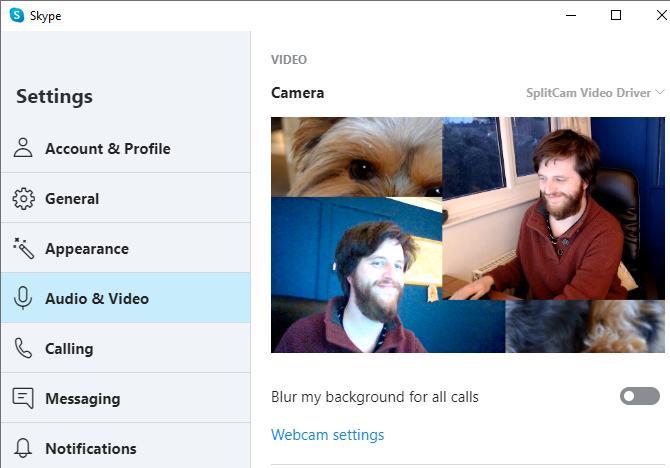Viewport: 670px width, 468px height.
Task: Select the Messaging settings label
Action: (x=82, y=399)
